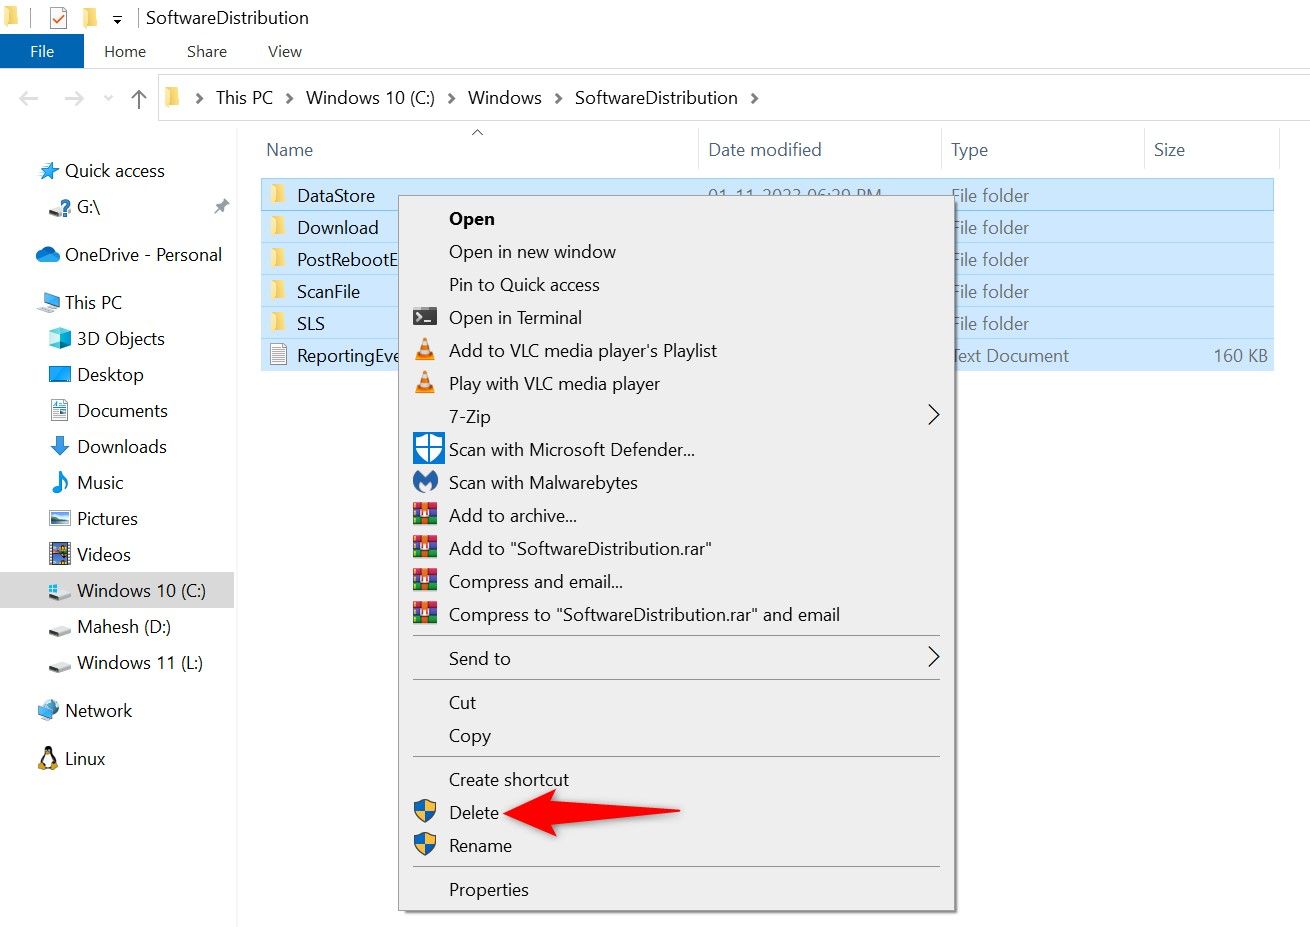The image size is (1310, 927).
Task: Select the ScanFile folder
Action: (x=328, y=291)
